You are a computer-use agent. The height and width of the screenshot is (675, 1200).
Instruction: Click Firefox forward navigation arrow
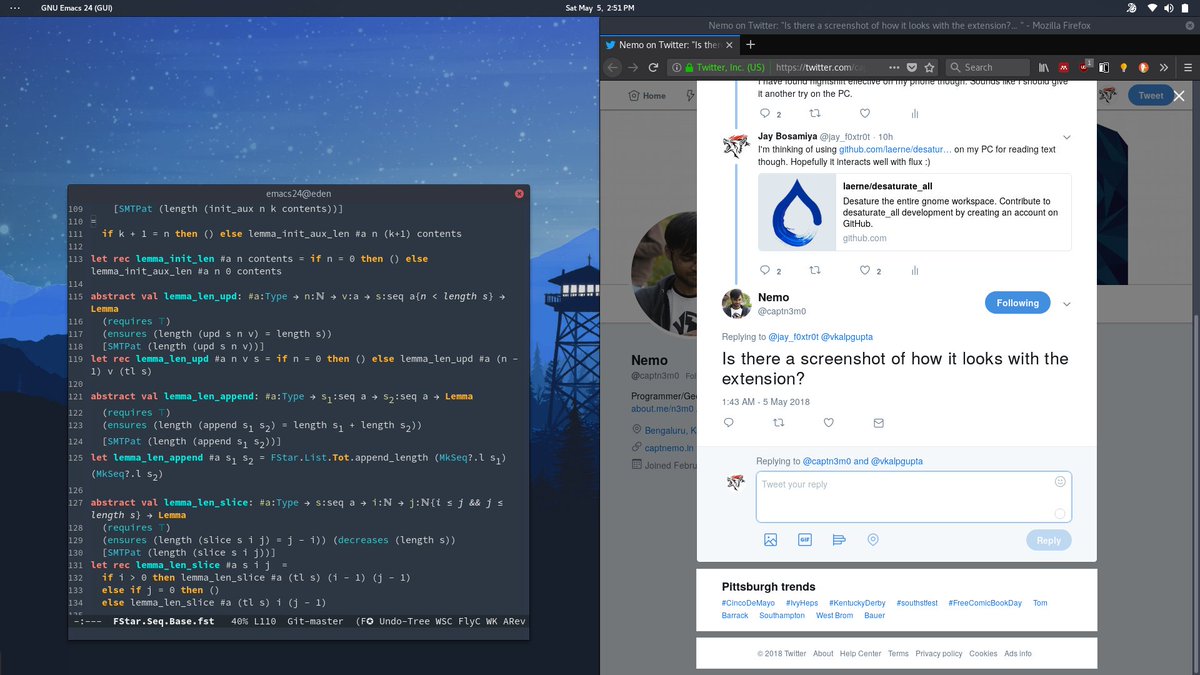(x=633, y=67)
